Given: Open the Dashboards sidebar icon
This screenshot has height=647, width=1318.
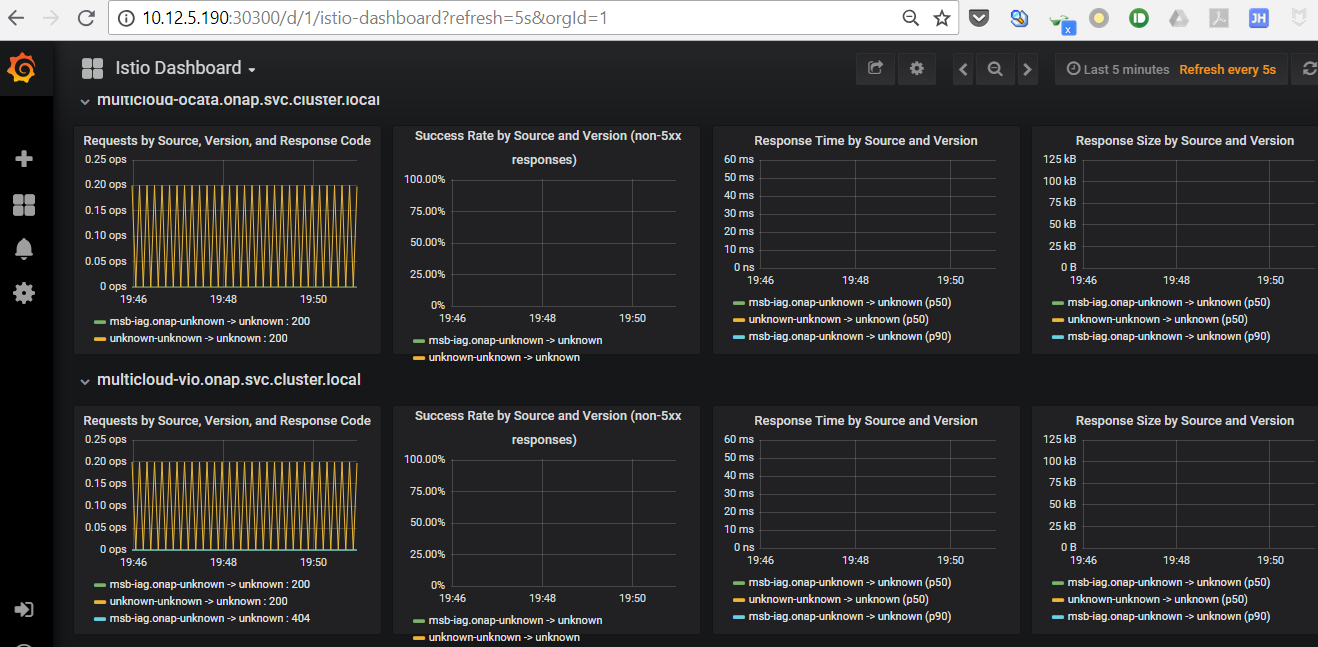Looking at the screenshot, I should click(24, 203).
